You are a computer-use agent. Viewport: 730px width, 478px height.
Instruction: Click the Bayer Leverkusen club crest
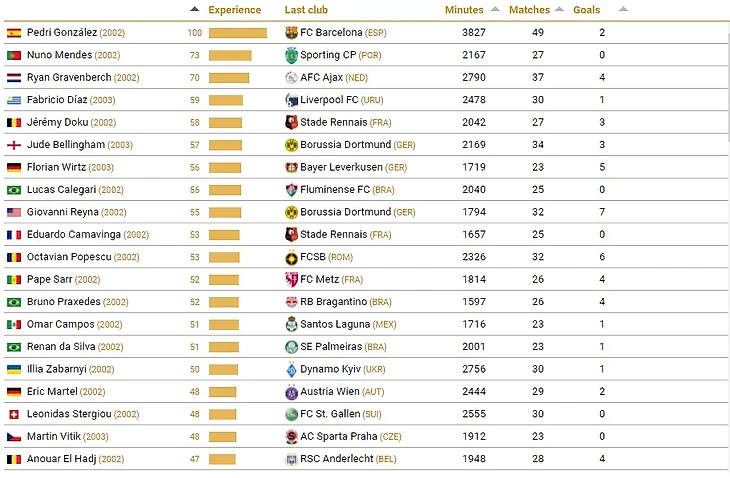(x=291, y=167)
